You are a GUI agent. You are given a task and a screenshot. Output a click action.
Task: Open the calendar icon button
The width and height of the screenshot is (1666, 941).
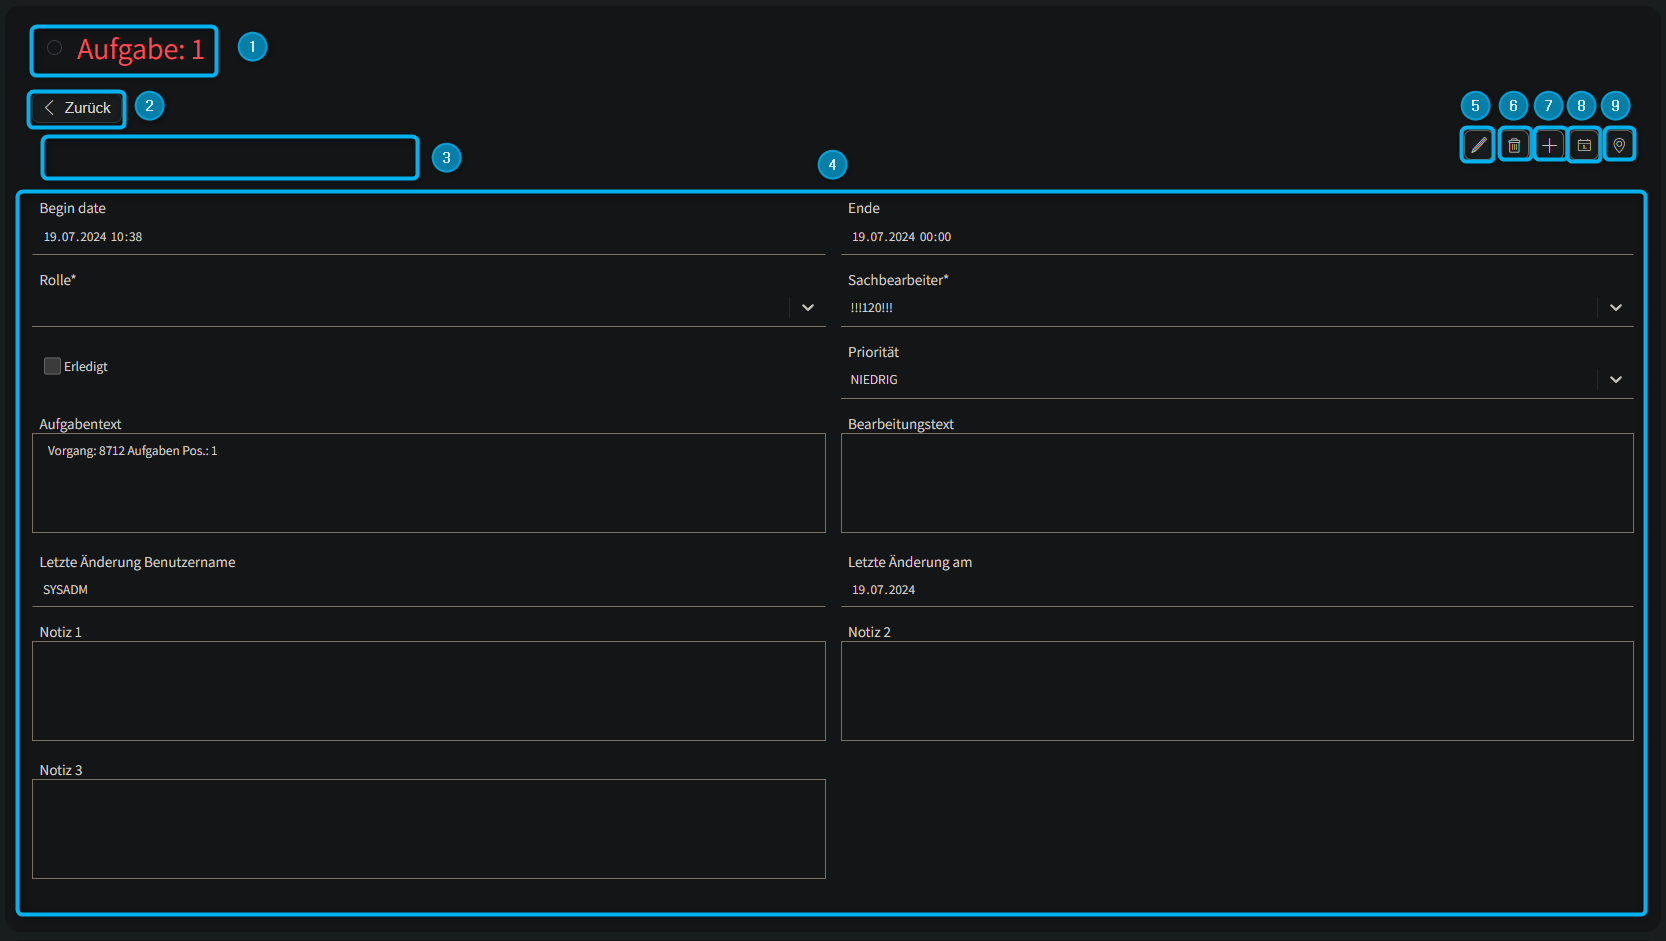point(1584,145)
